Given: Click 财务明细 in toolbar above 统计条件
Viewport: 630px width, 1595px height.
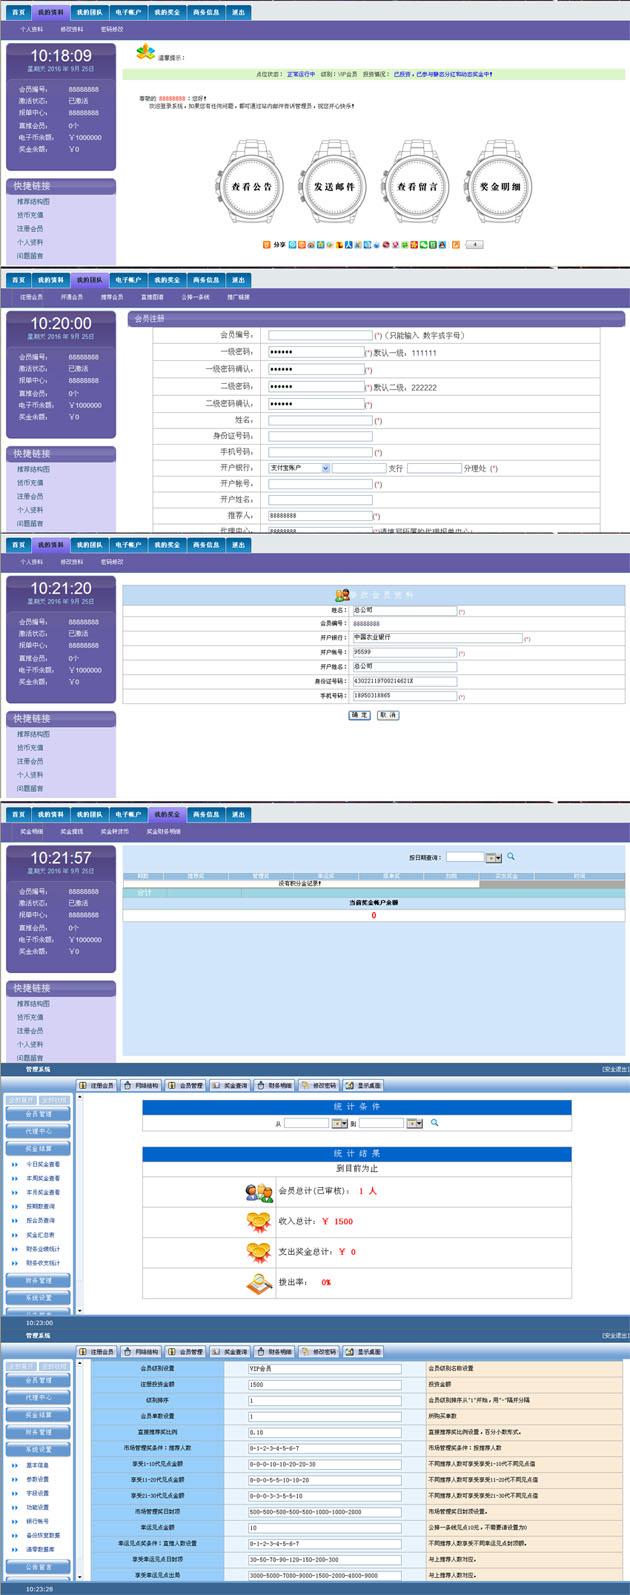Looking at the screenshot, I should [274, 1085].
